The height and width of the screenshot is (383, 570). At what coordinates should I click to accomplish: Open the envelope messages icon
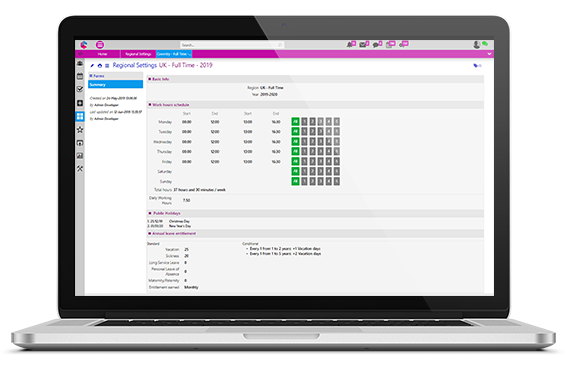364,44
